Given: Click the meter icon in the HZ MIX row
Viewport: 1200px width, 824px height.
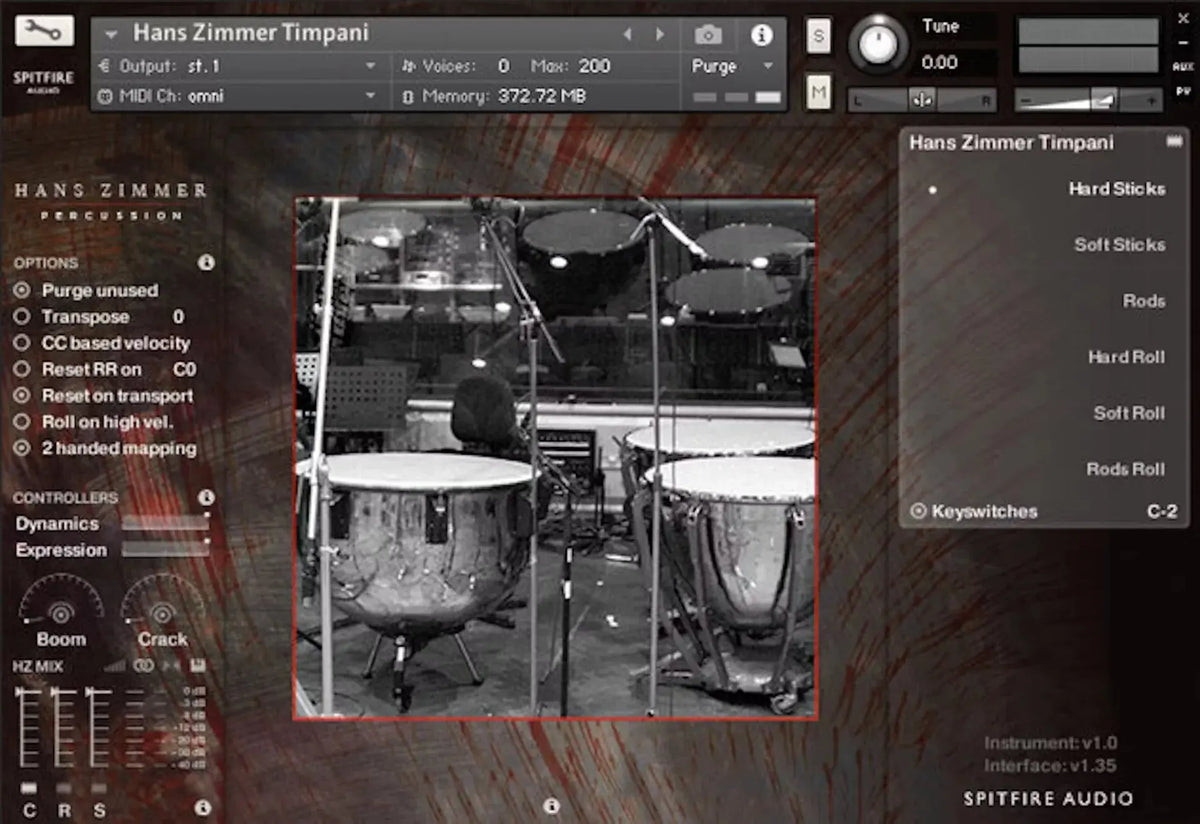Looking at the screenshot, I should coord(113,665).
